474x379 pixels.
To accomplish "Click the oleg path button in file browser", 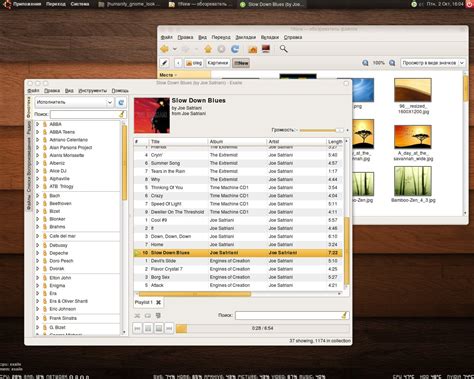I will (x=194, y=63).
